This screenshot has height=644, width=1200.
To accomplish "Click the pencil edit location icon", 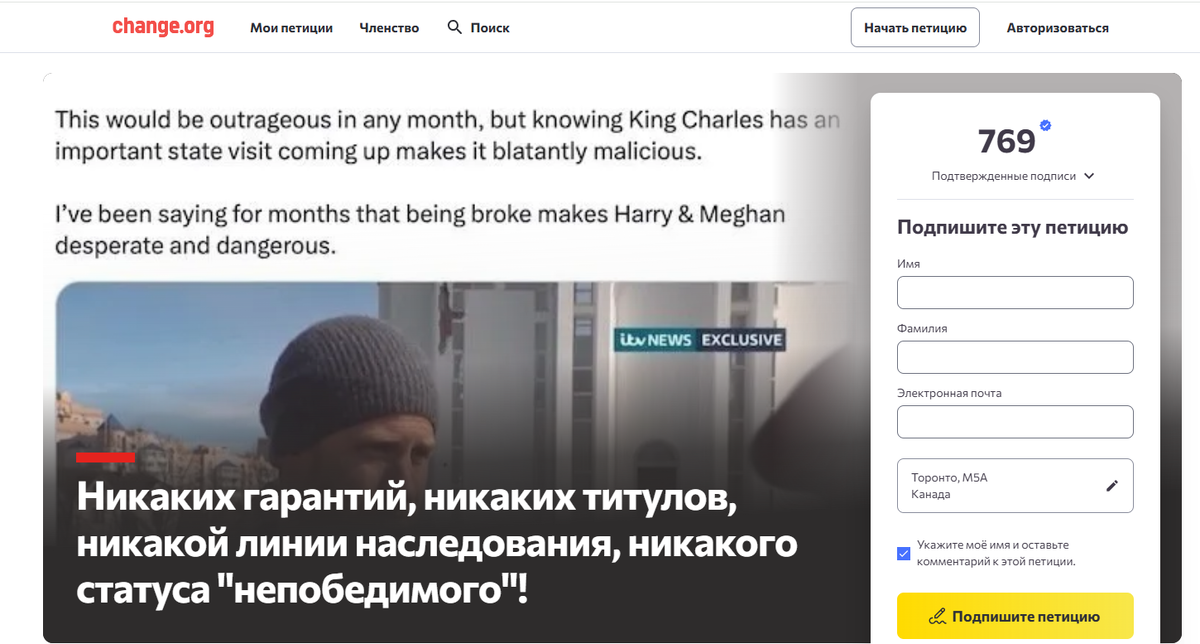I will pos(1112,486).
